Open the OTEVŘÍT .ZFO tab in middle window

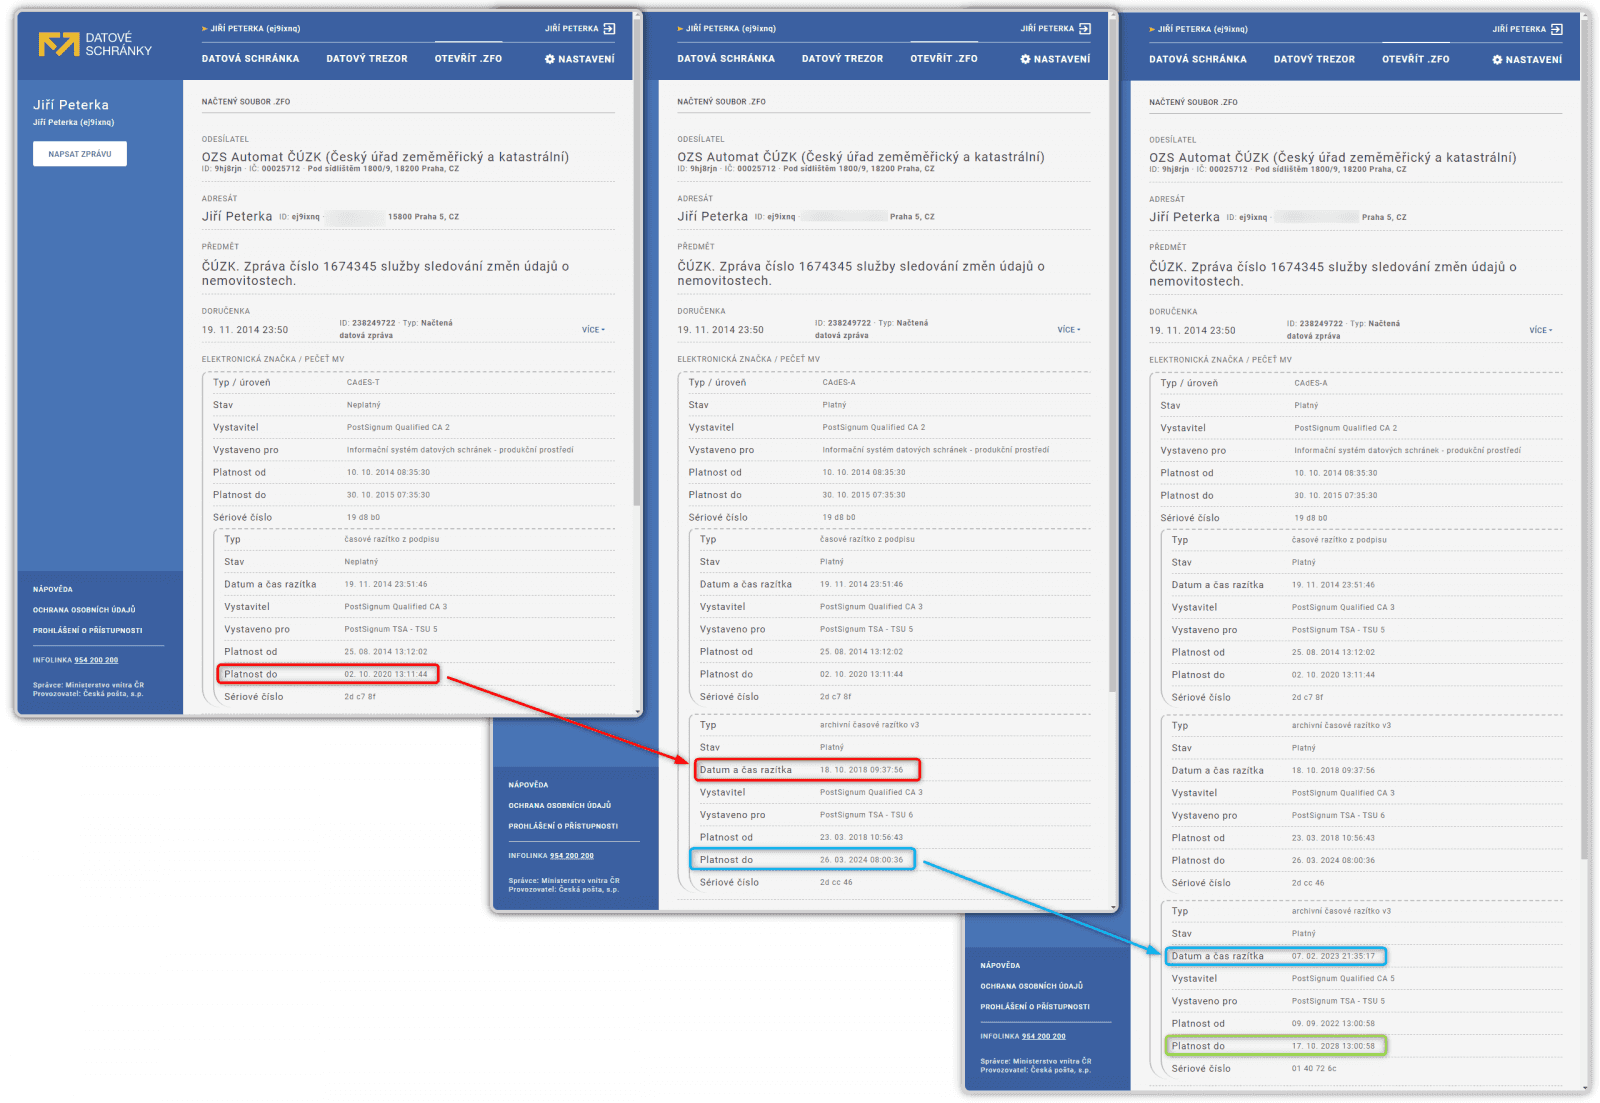944,59
